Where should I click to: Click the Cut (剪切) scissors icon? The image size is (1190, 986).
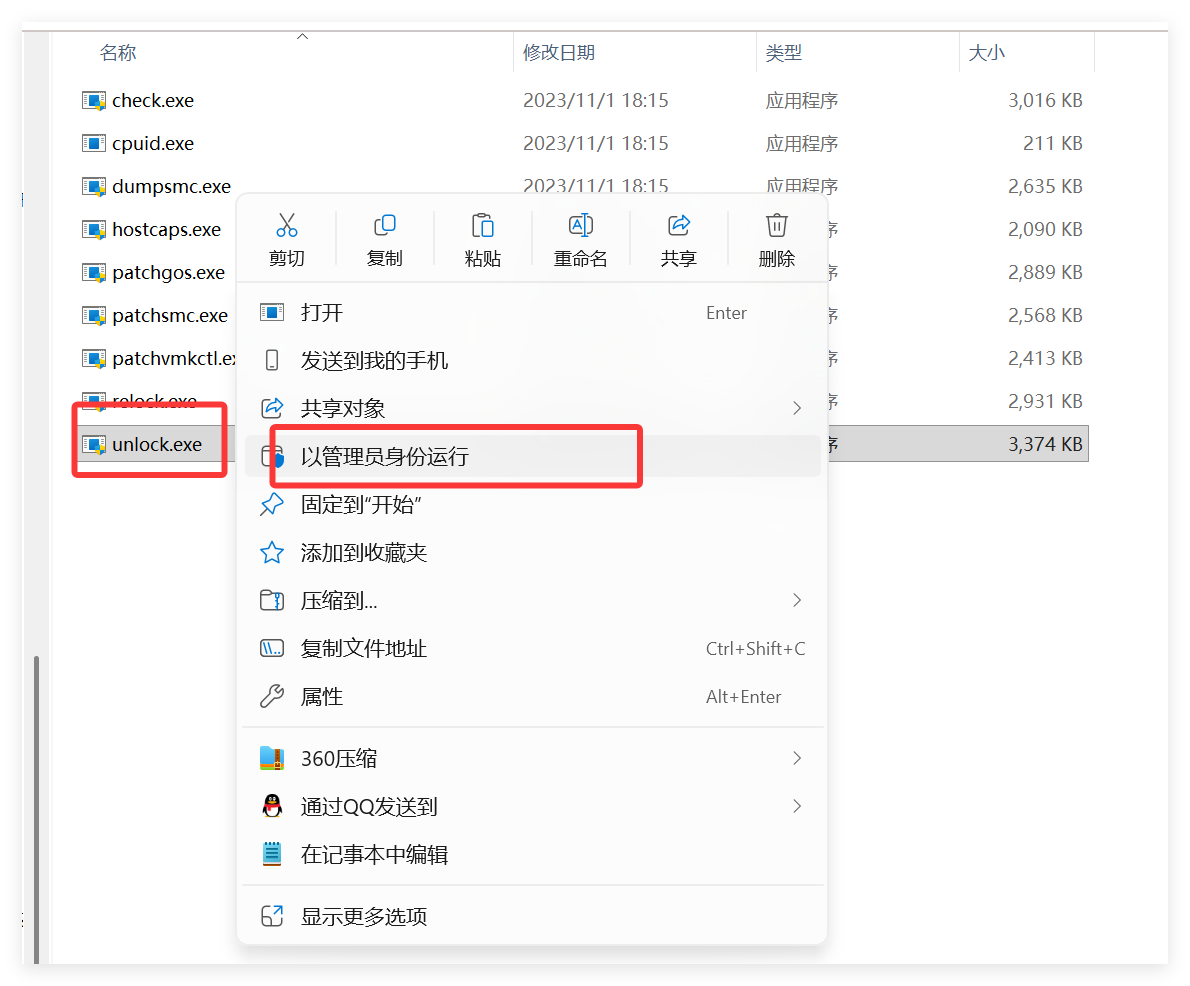click(286, 225)
